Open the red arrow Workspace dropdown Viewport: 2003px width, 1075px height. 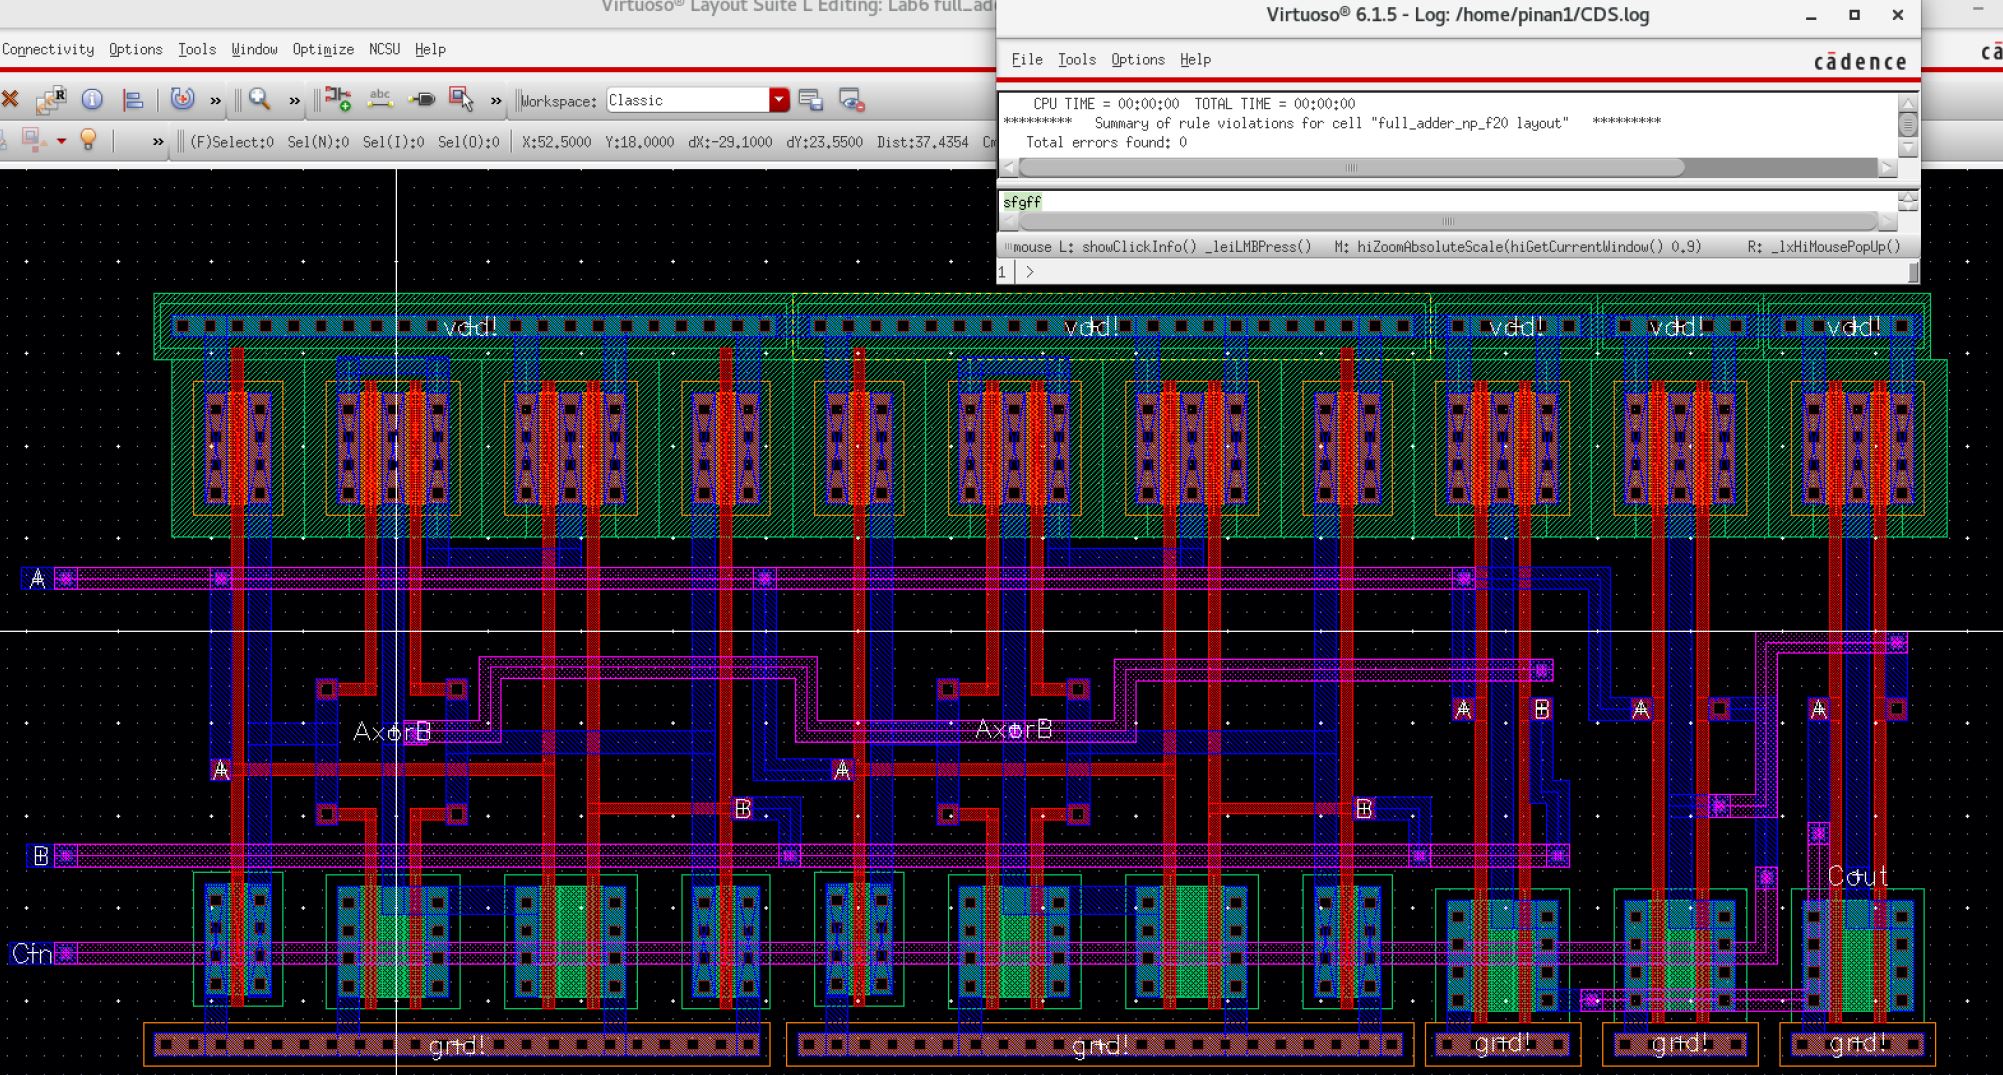pos(779,100)
